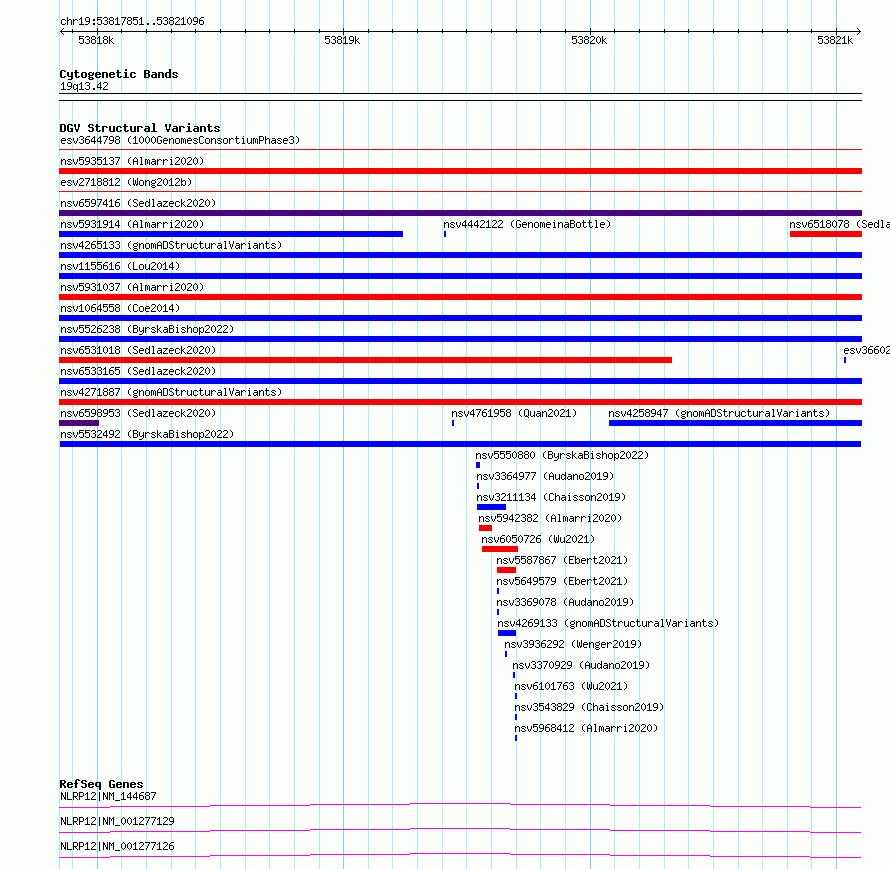890x869 pixels.
Task: Open the nsv6533165 (Sedlazeck2020) label
Action: [138, 371]
